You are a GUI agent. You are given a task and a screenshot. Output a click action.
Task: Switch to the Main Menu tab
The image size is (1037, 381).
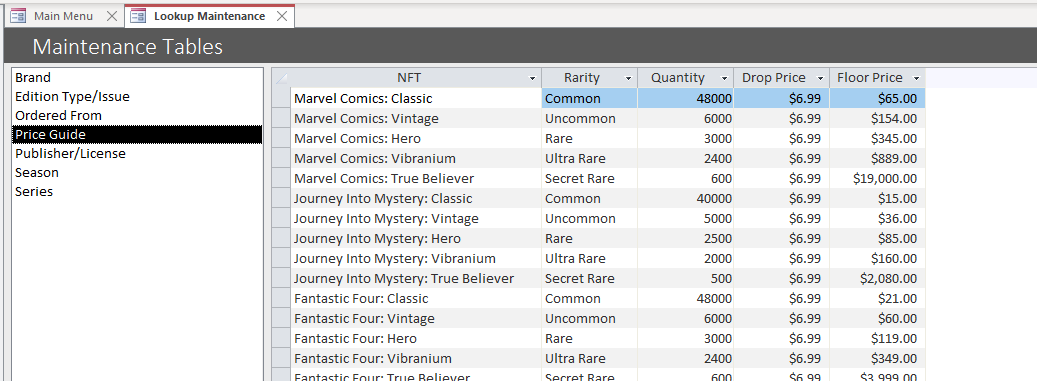tap(63, 16)
